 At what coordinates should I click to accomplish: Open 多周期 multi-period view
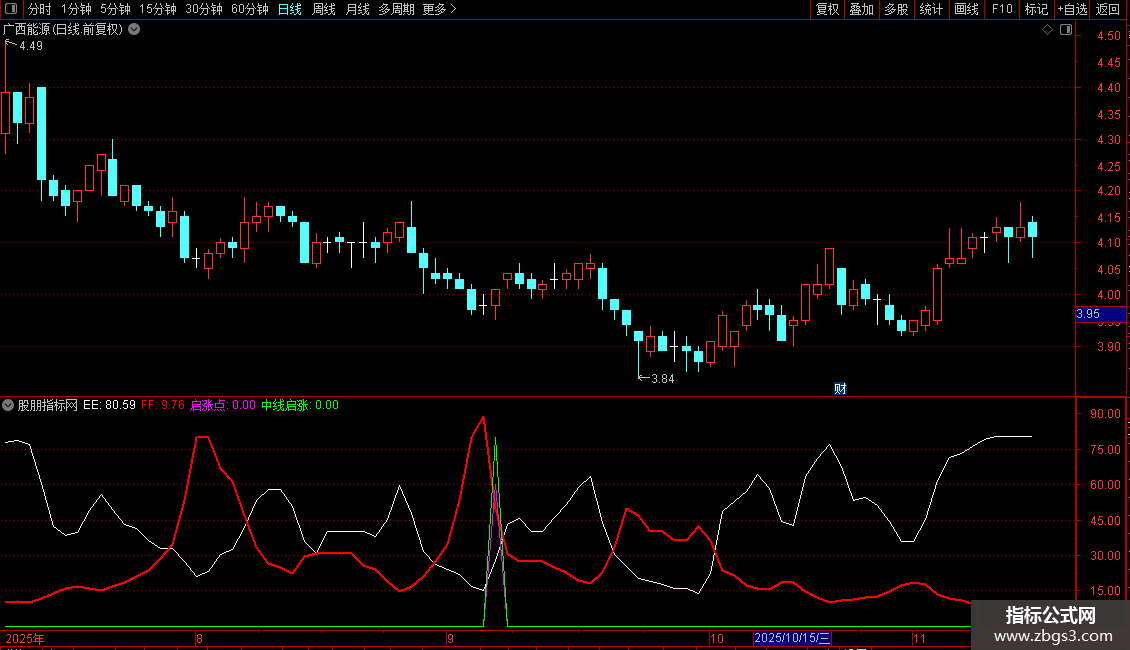tap(396, 9)
